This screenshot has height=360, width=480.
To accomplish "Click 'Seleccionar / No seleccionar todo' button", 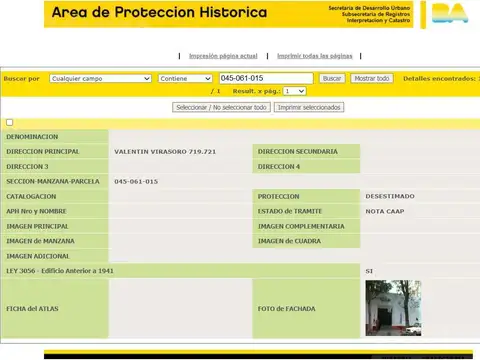I will point(221,107).
